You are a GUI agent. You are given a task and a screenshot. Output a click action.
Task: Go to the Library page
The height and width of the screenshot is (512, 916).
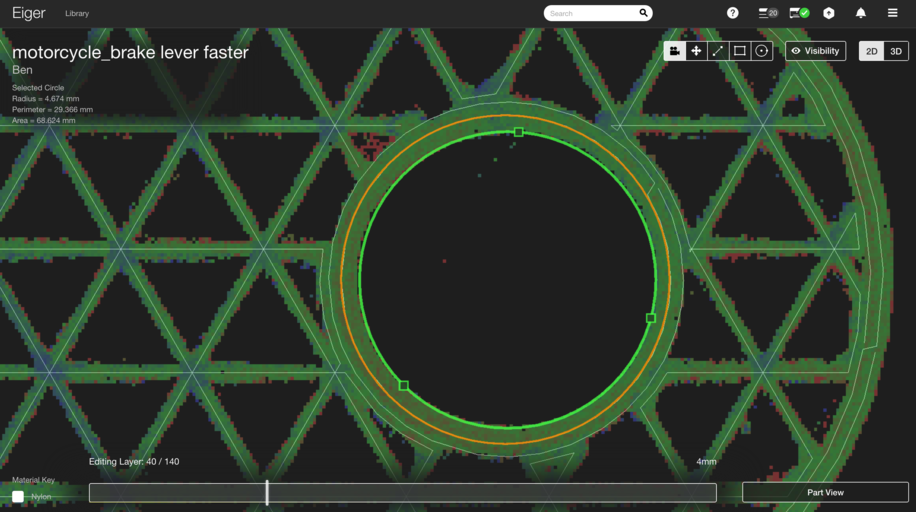[x=76, y=14]
